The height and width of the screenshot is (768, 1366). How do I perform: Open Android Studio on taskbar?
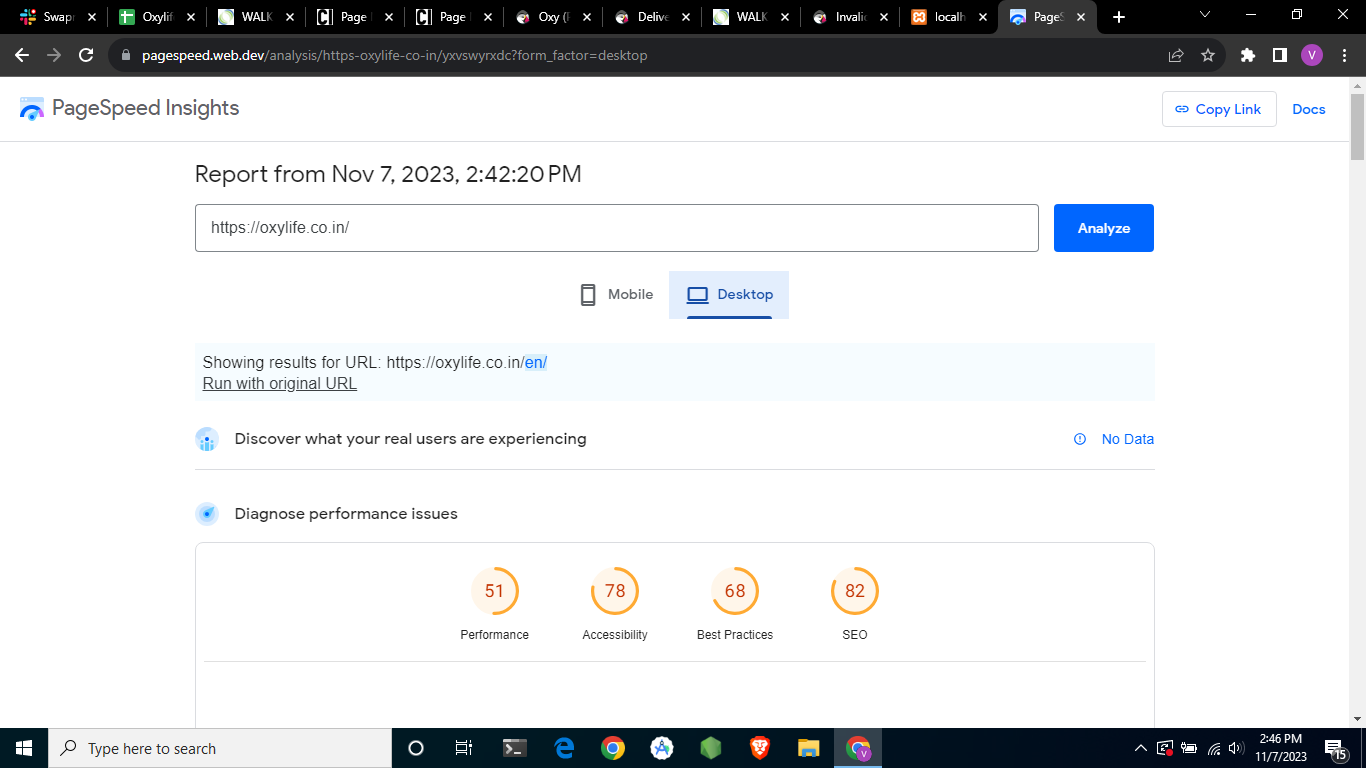pyautogui.click(x=661, y=748)
